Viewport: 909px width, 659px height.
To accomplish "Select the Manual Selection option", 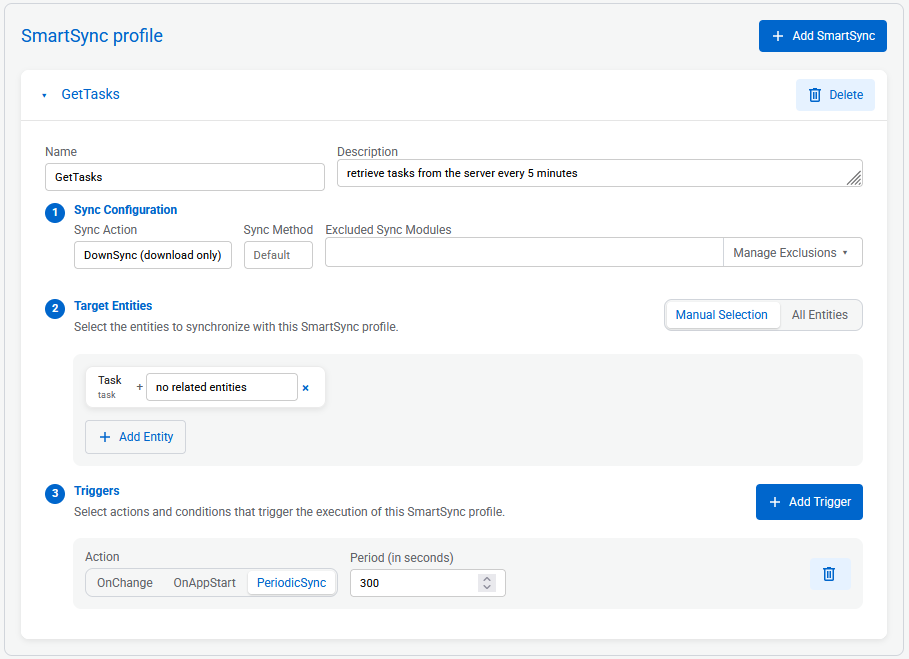I will [x=721, y=315].
